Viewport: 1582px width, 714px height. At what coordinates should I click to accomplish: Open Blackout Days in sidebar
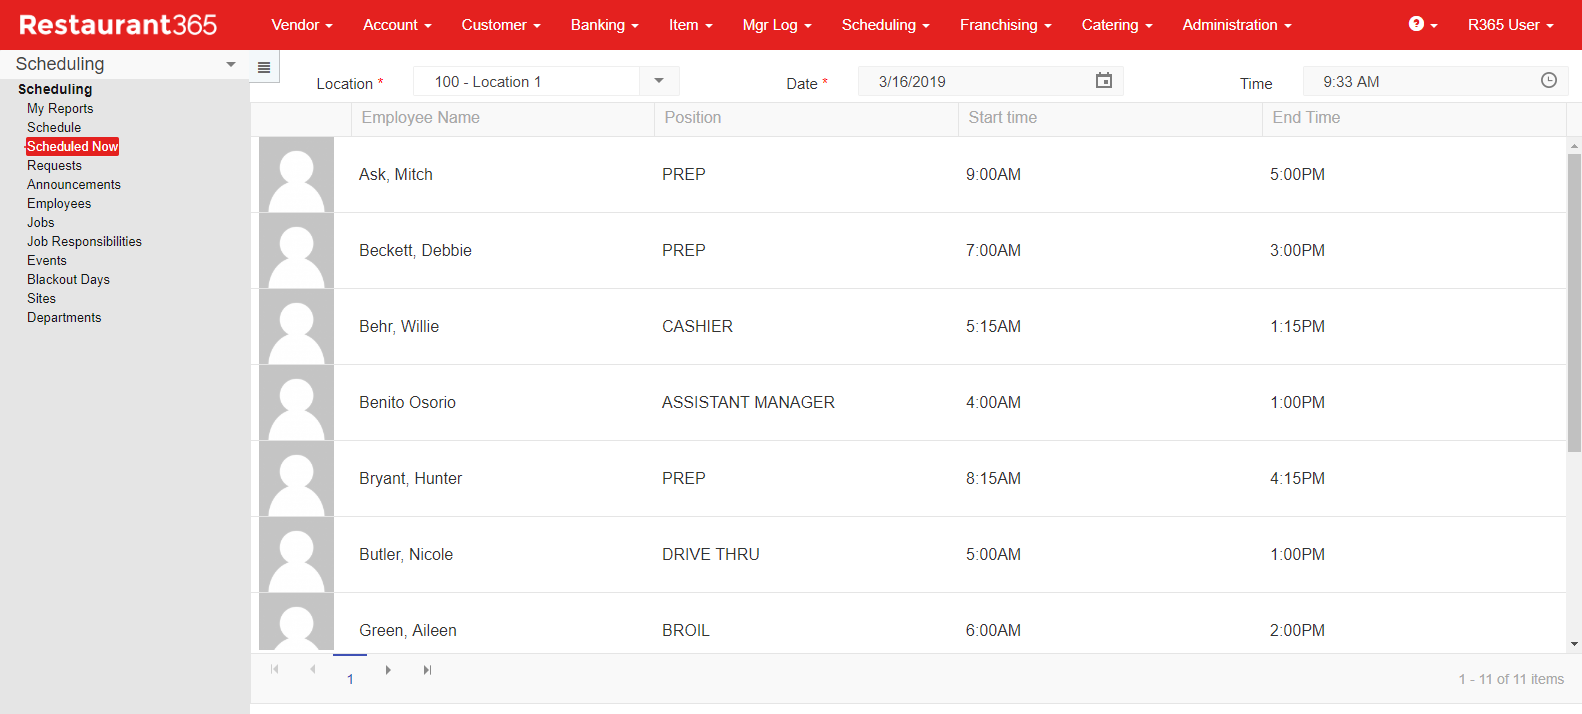[x=68, y=279]
